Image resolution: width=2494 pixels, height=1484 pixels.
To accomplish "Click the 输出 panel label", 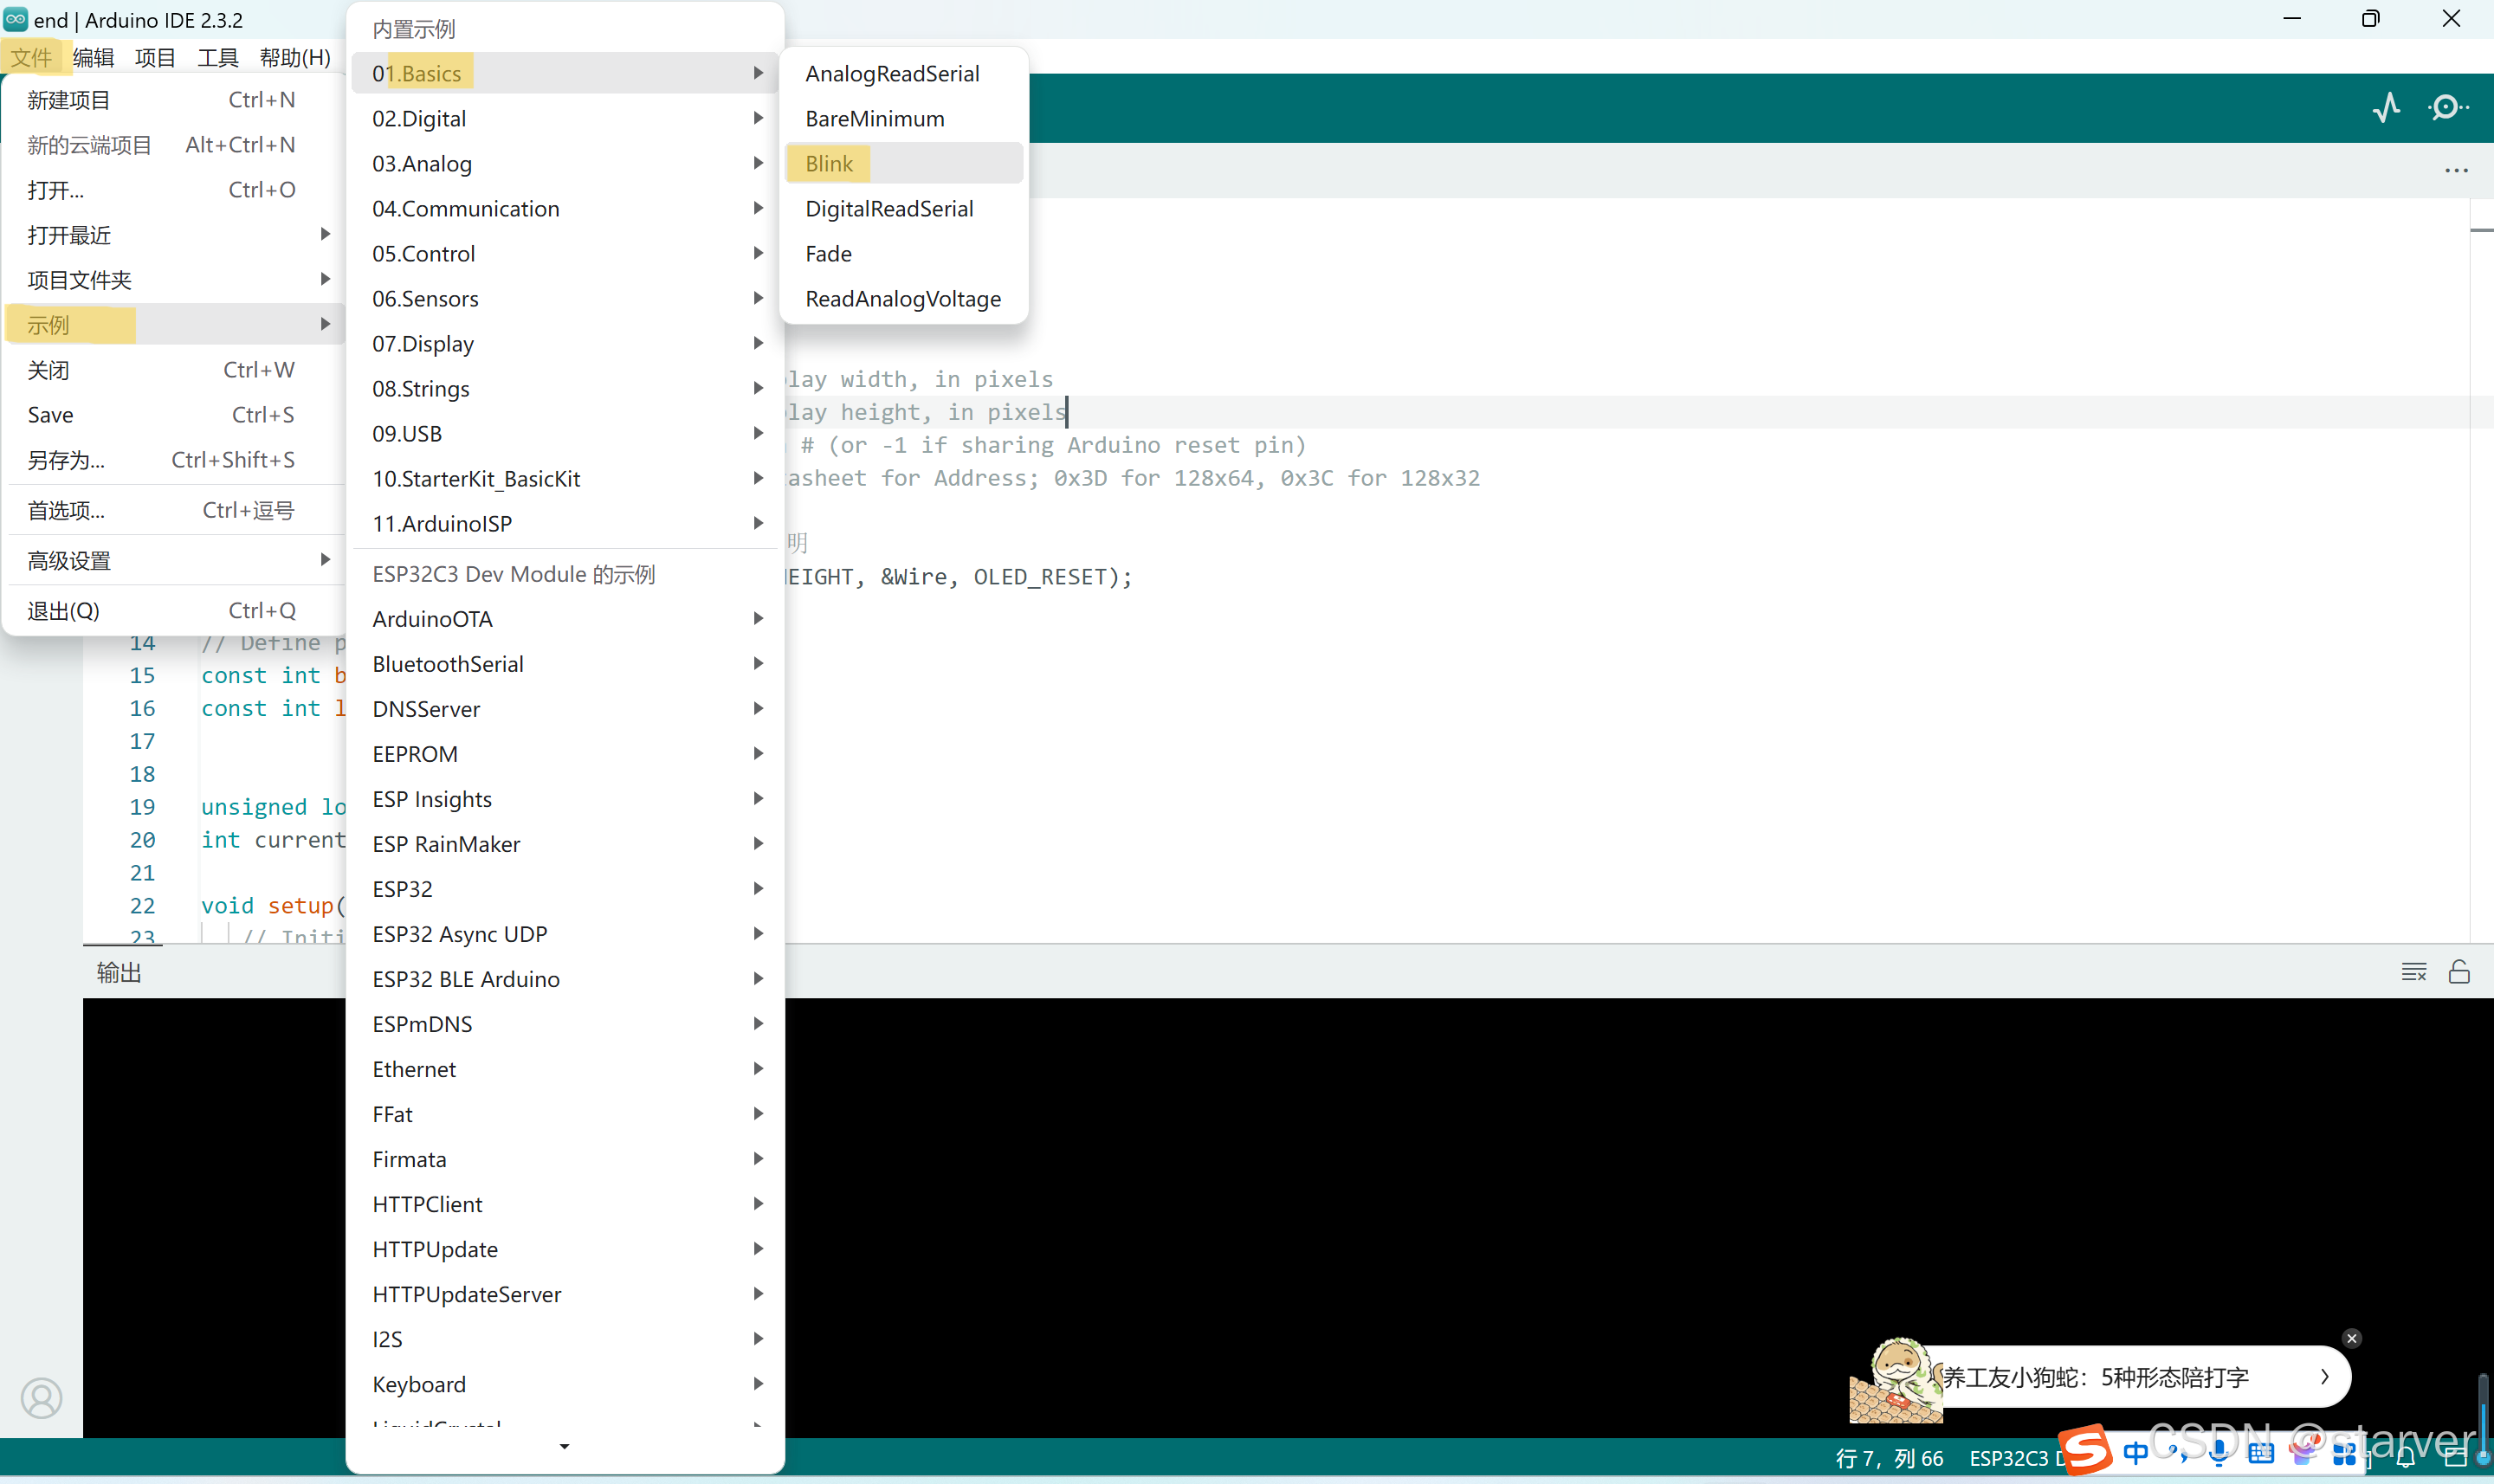I will coord(119,972).
